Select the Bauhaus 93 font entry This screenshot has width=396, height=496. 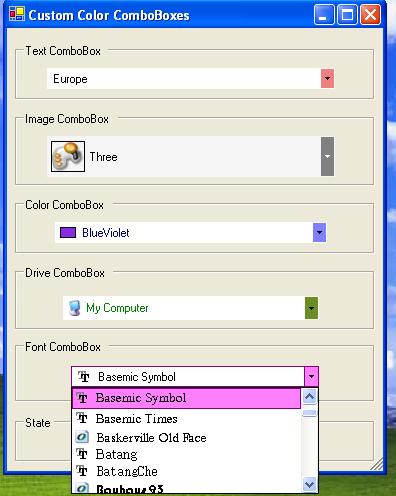tap(186, 489)
